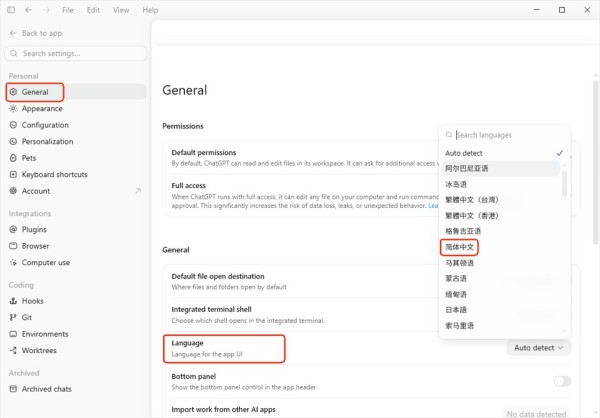
Task: Click the language list scrollbar thumb
Action: tap(564, 184)
